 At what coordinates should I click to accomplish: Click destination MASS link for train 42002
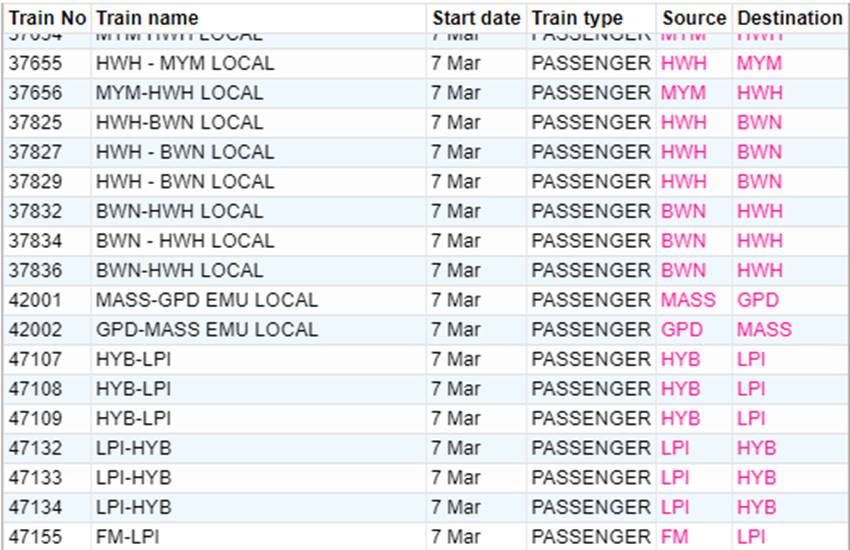764,330
